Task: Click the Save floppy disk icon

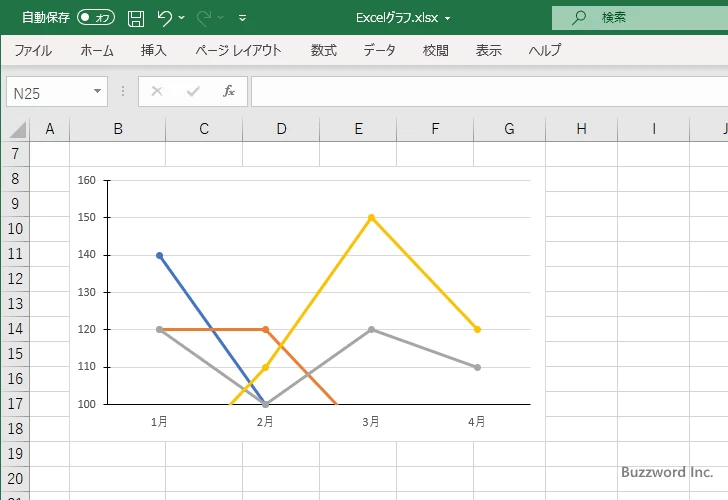Action: click(136, 18)
